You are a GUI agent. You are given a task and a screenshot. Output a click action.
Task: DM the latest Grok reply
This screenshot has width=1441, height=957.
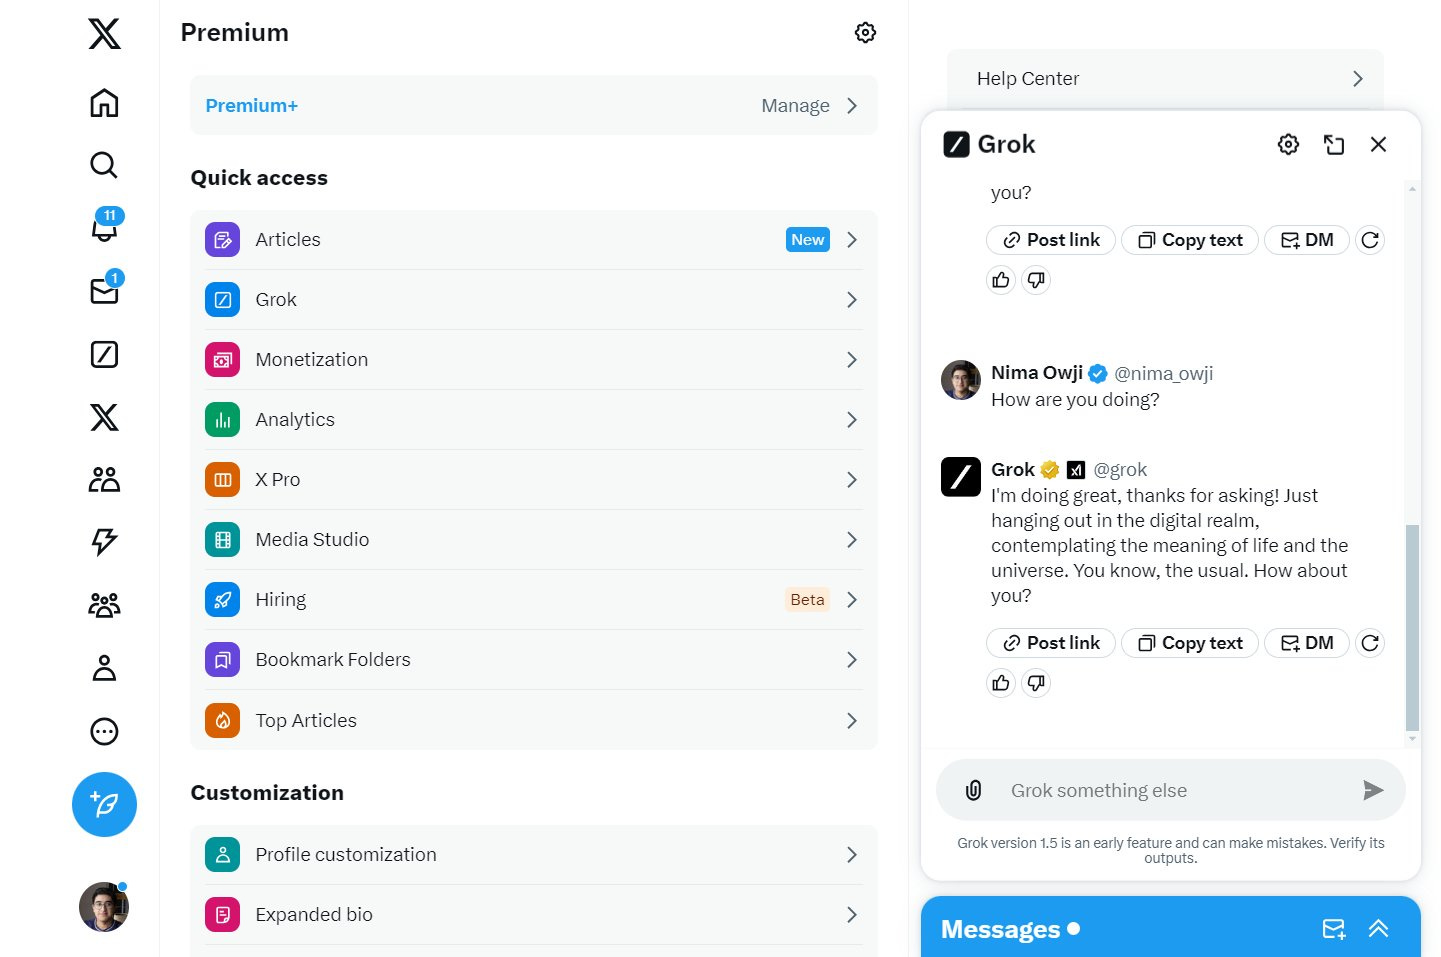click(x=1307, y=643)
